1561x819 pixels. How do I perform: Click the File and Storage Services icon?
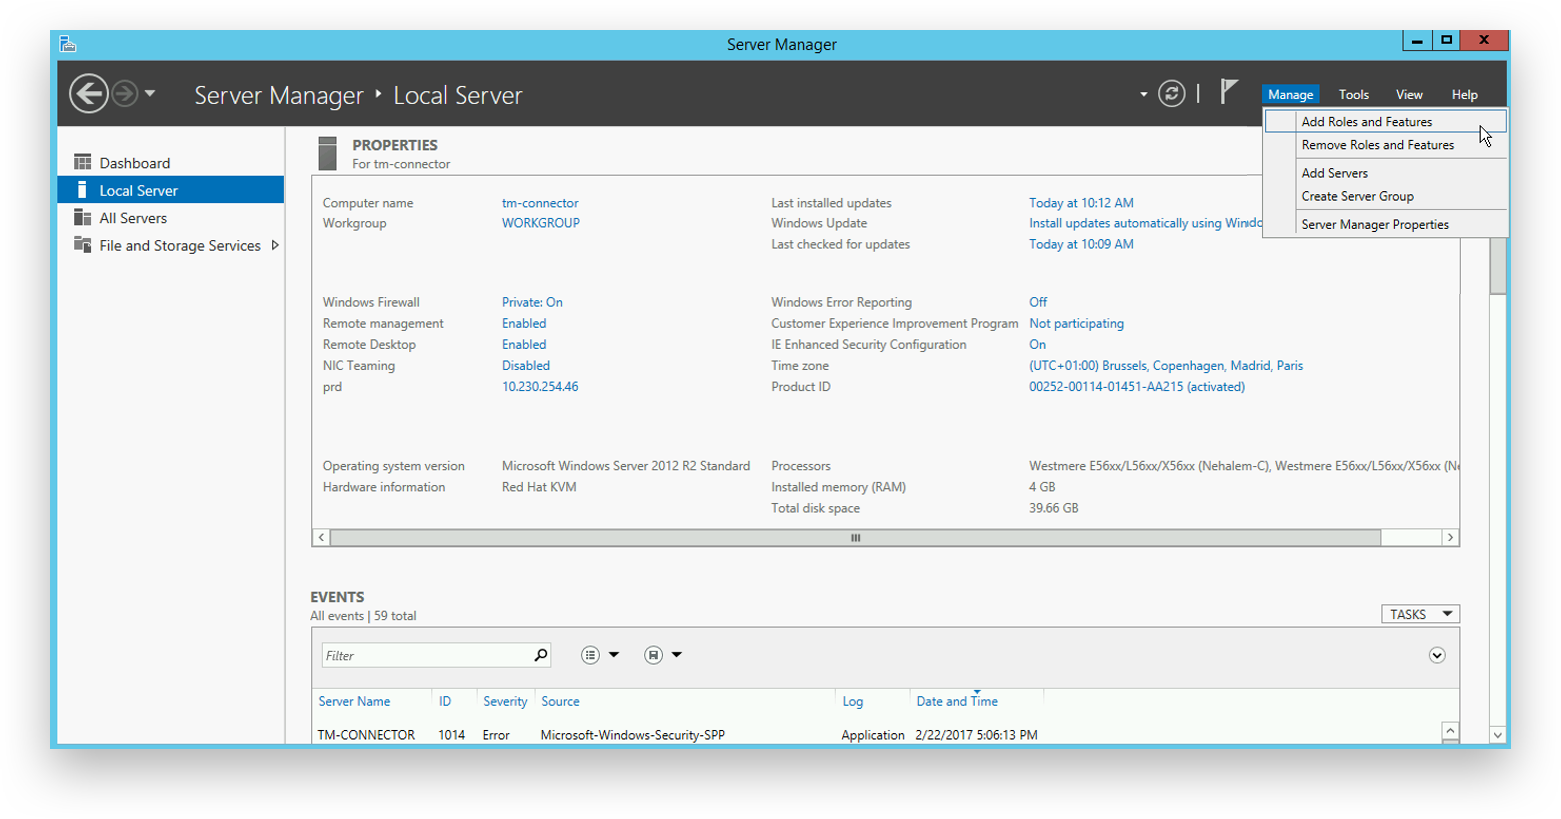pos(82,245)
